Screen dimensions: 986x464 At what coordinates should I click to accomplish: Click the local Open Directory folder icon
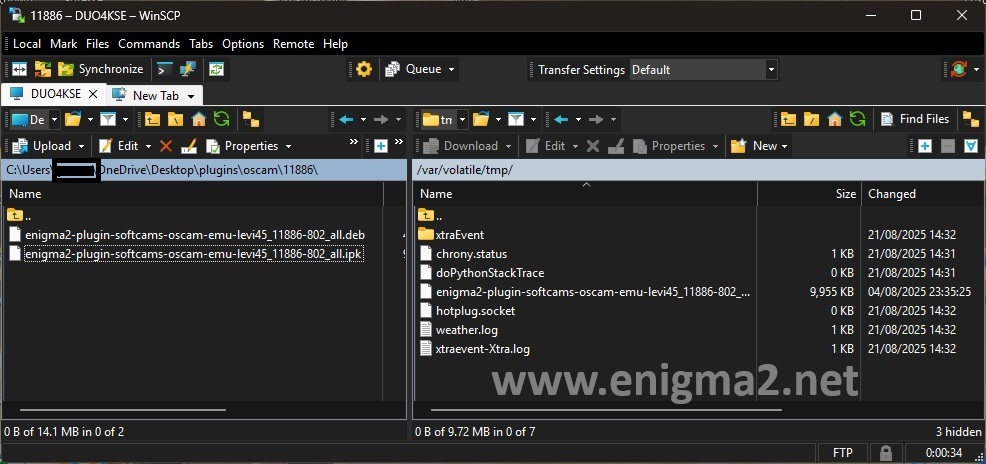click(73, 119)
